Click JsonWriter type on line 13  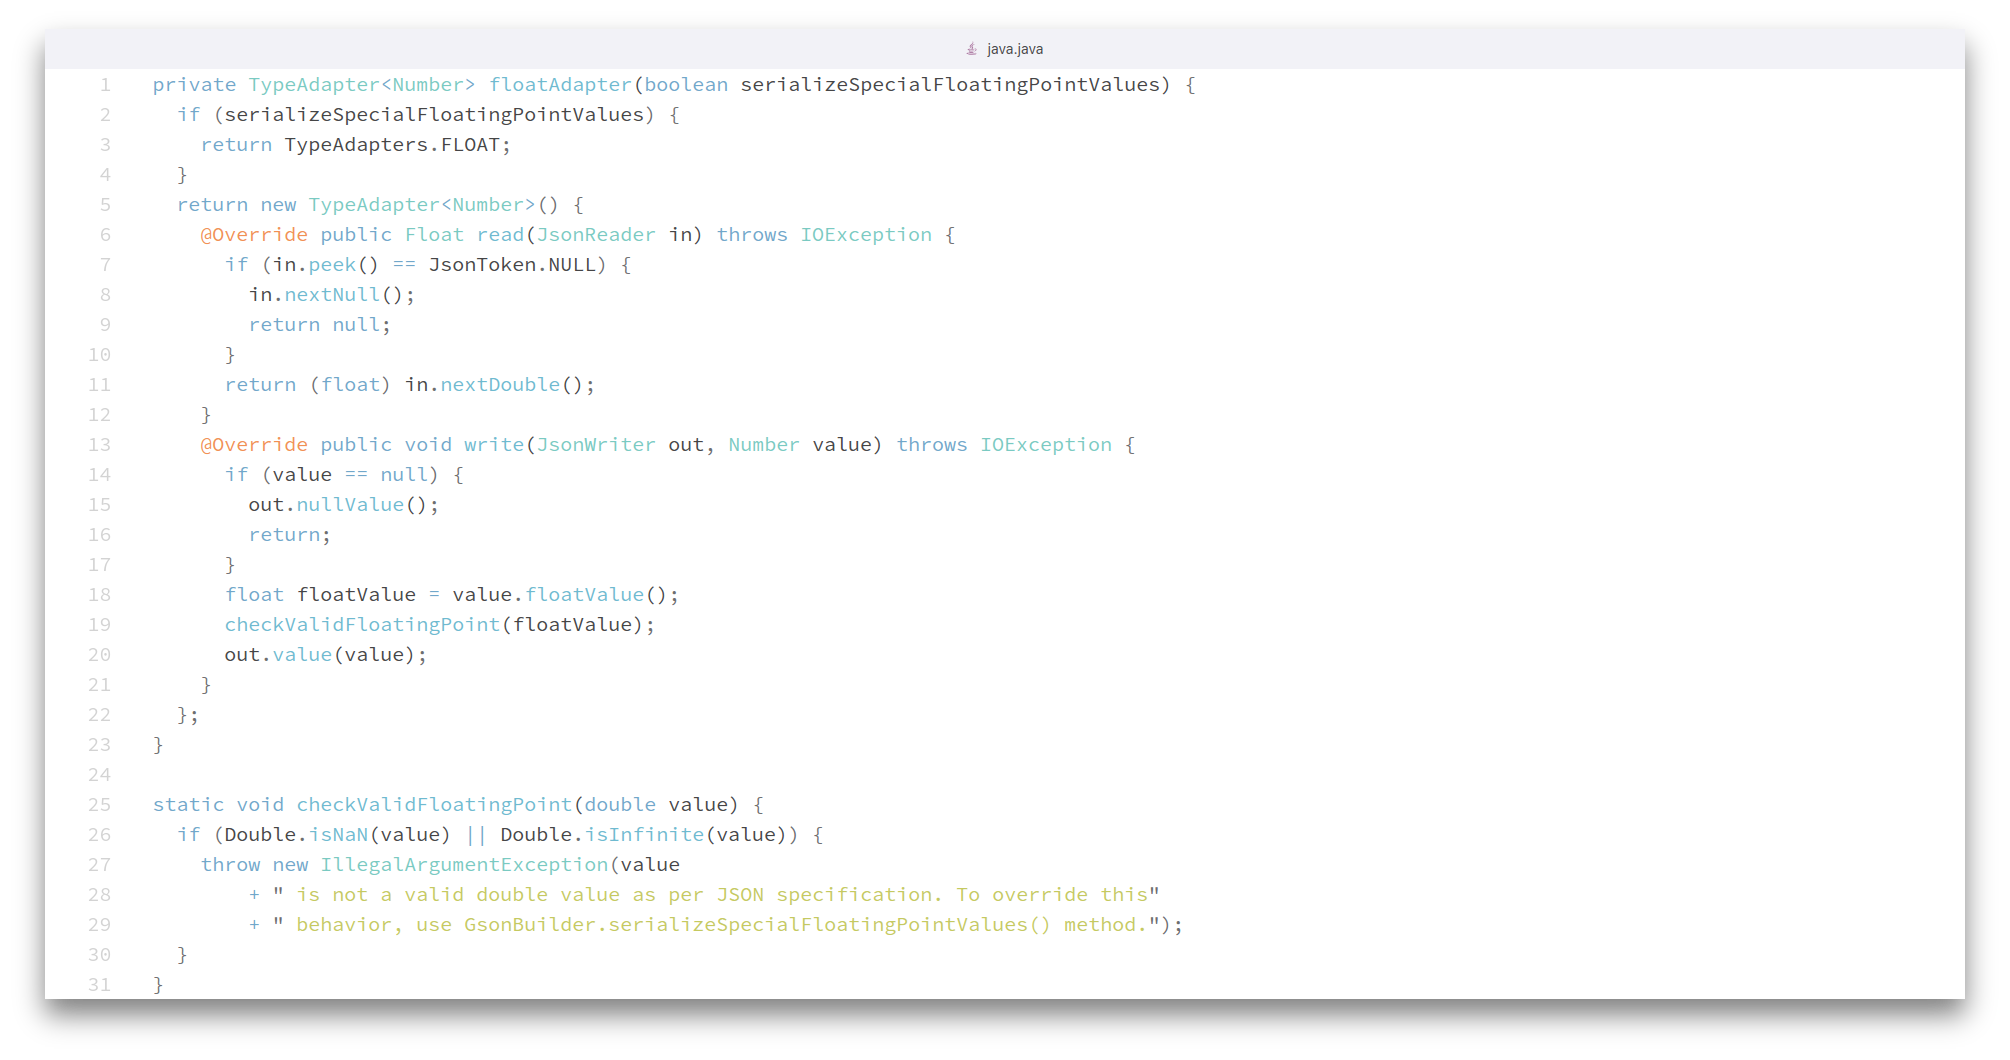pyautogui.click(x=596, y=445)
